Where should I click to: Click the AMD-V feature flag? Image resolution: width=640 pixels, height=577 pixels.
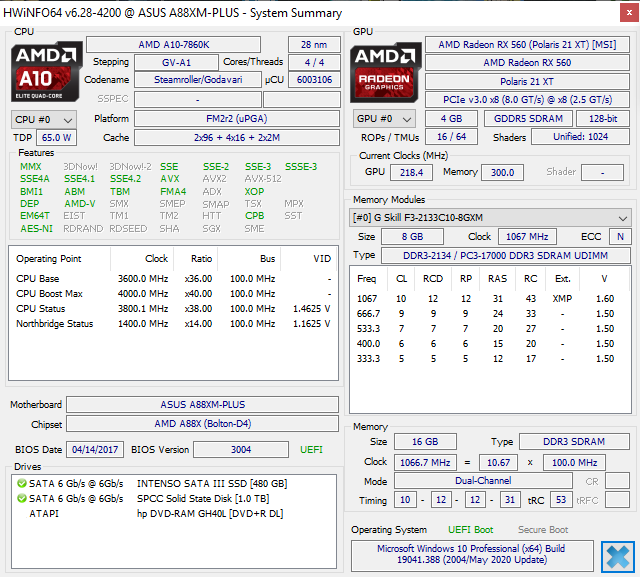point(80,204)
